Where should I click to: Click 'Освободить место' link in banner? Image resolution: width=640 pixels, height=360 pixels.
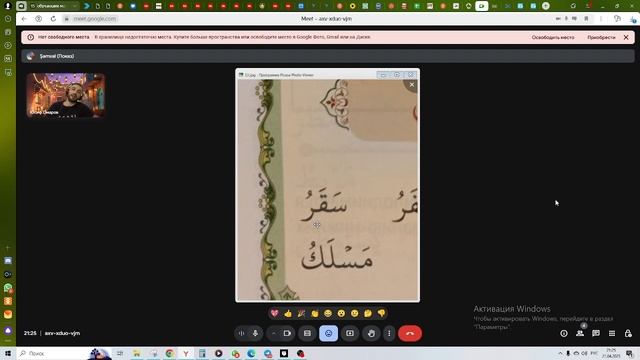553,37
